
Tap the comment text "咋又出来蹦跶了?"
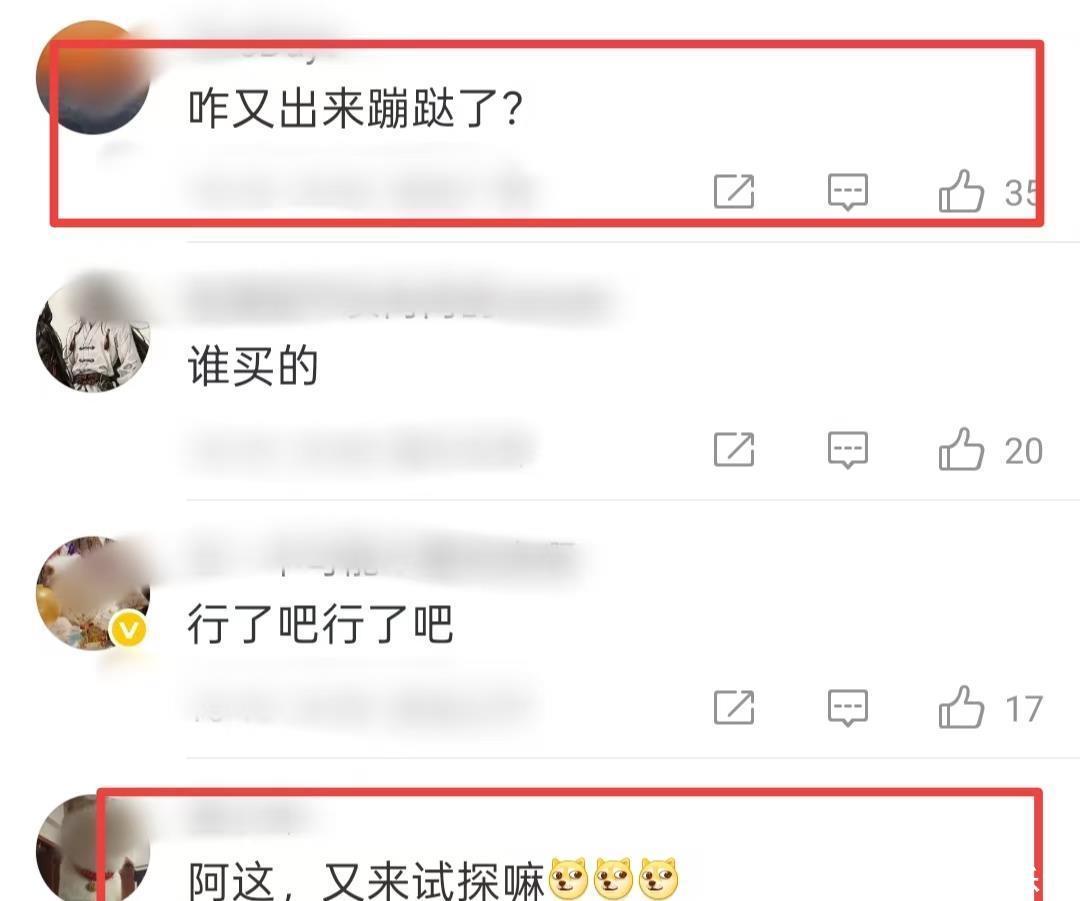click(x=355, y=108)
